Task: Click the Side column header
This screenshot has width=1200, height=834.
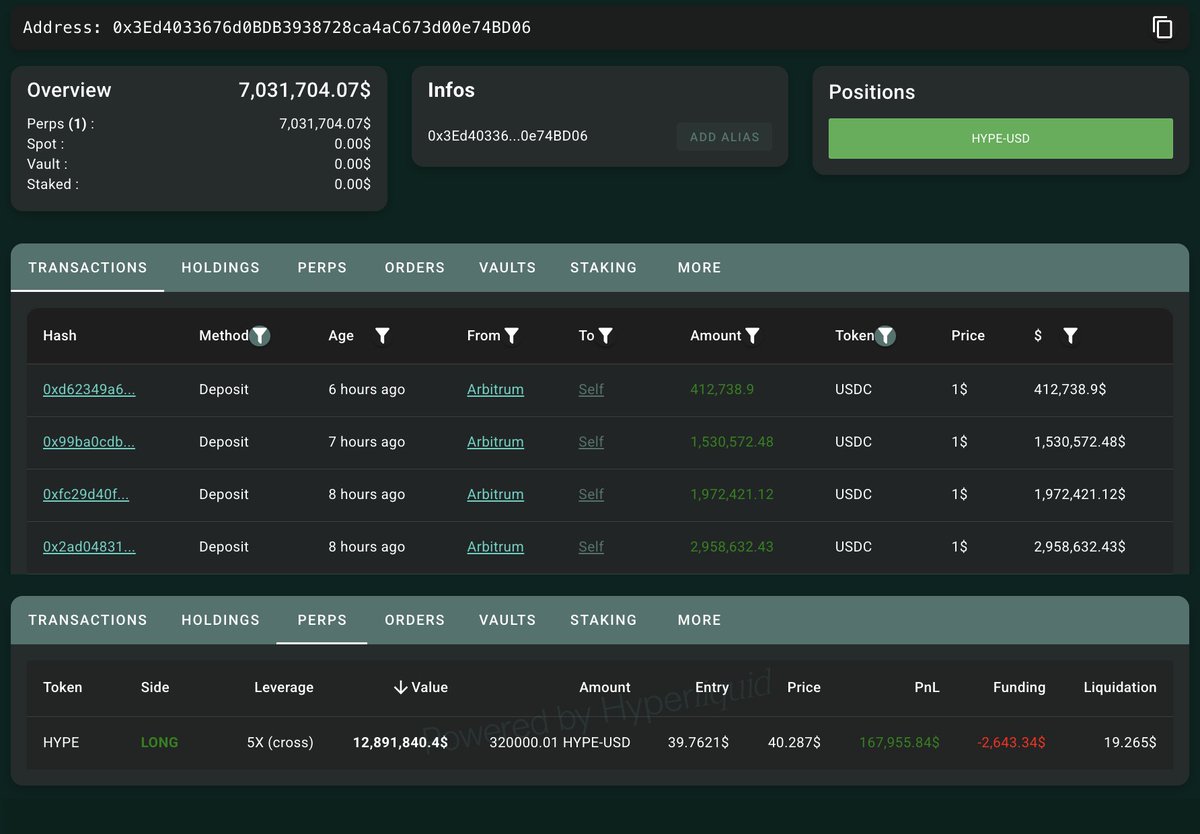Action: click(x=155, y=687)
